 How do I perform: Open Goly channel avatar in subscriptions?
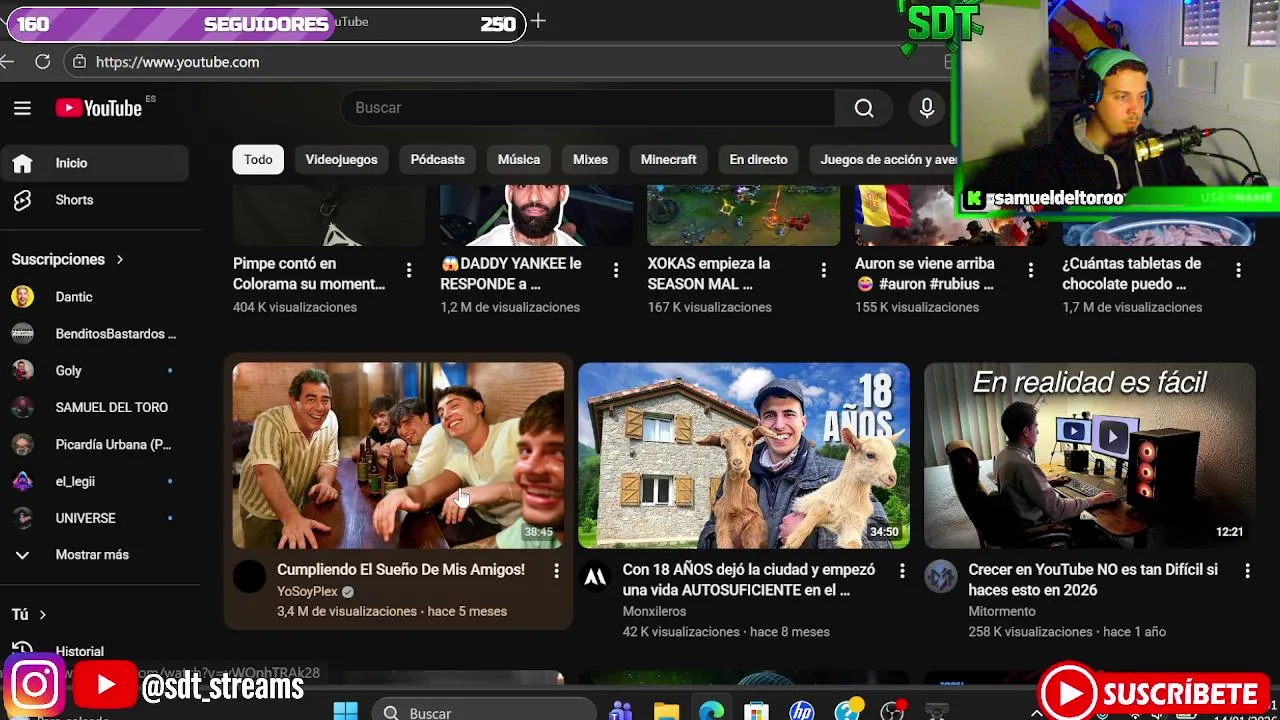22,371
